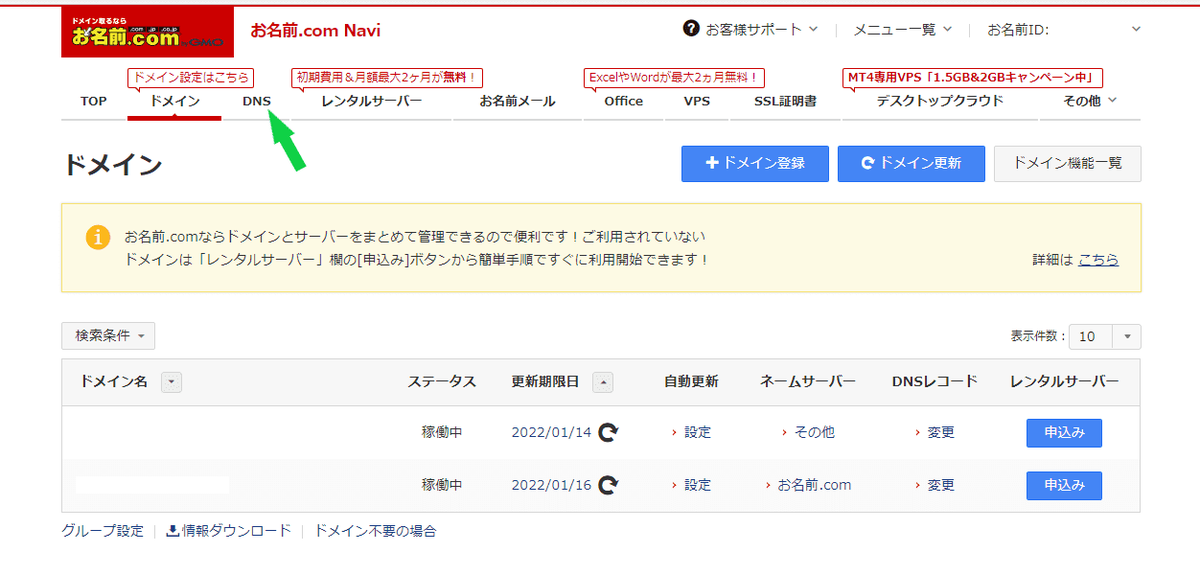Click the 情報ダウンロード link

[236, 531]
